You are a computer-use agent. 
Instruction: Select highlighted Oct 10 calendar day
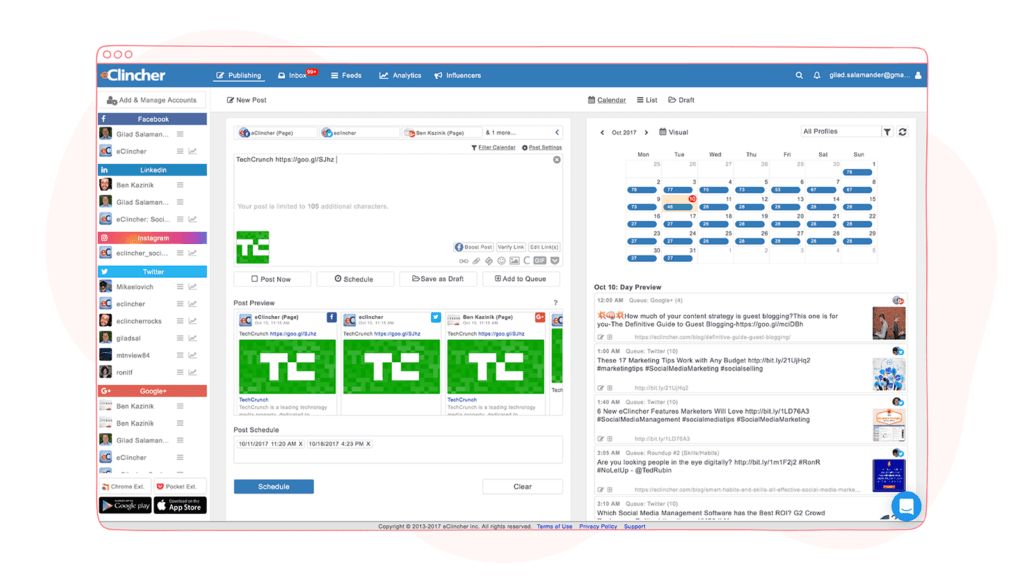[x=679, y=203]
